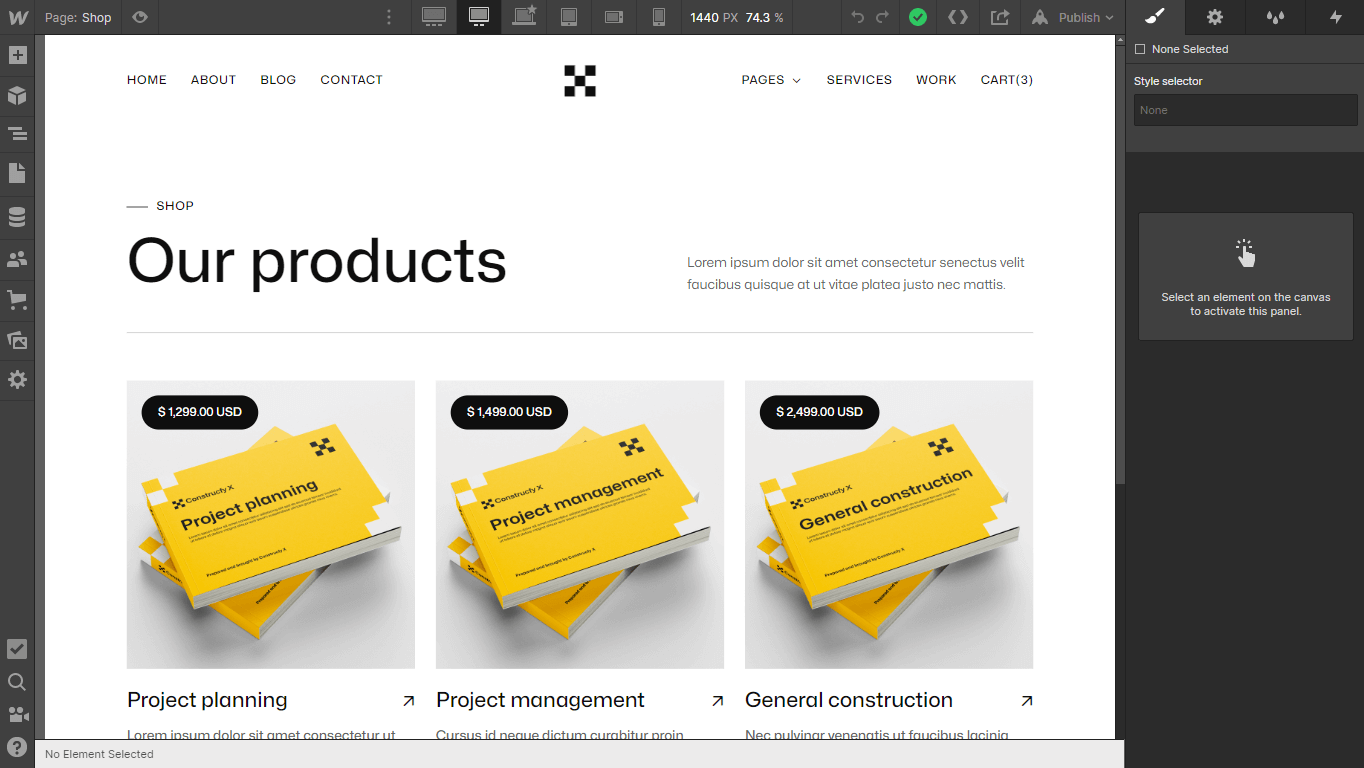Check the None Selected checkbox
This screenshot has height=768, width=1364.
[1140, 48]
